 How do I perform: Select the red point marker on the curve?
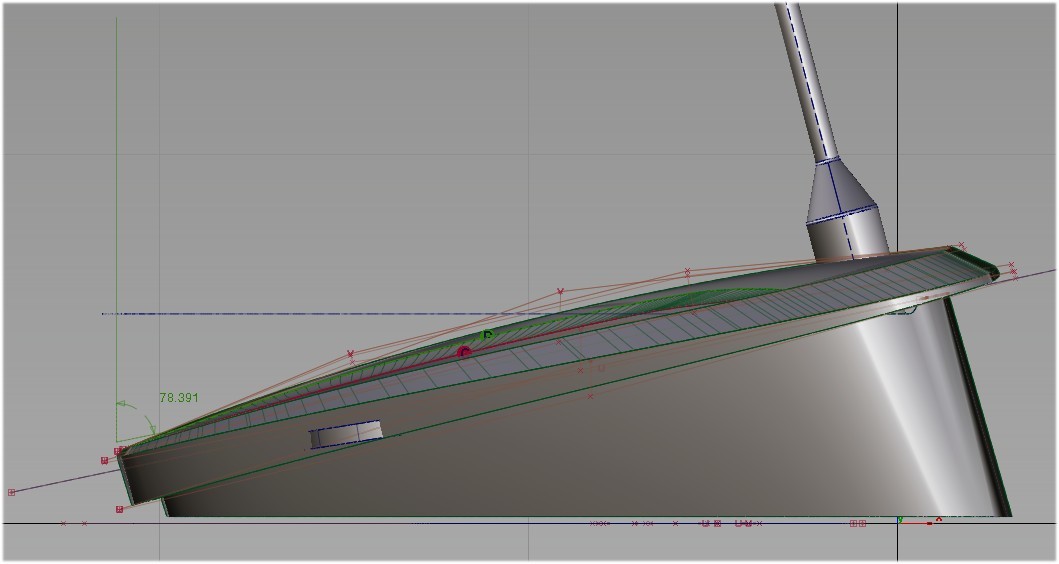coord(463,352)
